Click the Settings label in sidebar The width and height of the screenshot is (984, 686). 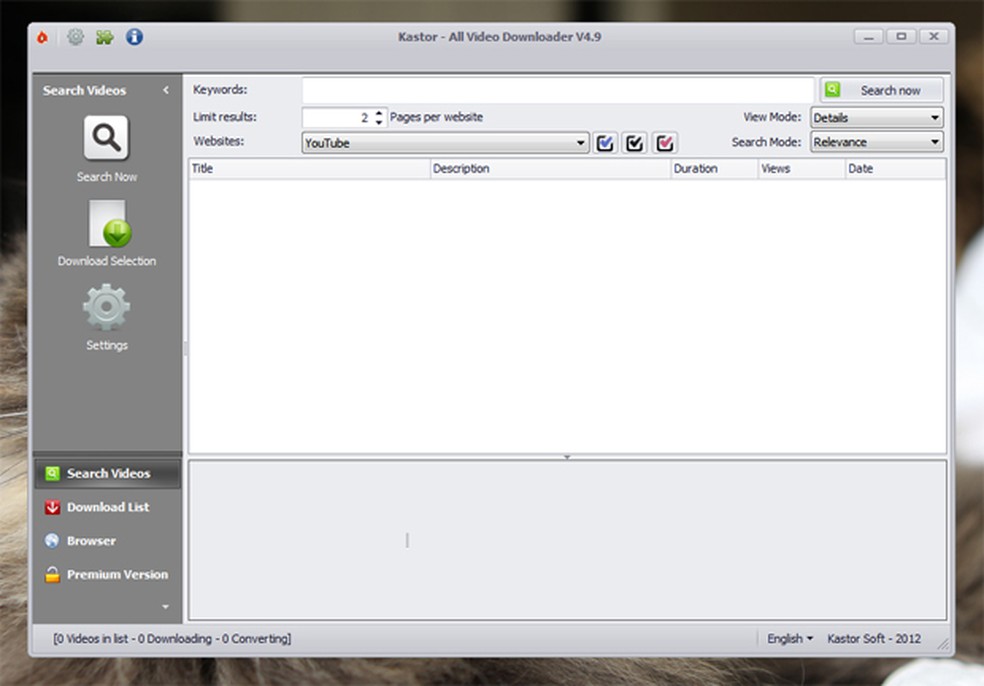(x=107, y=345)
